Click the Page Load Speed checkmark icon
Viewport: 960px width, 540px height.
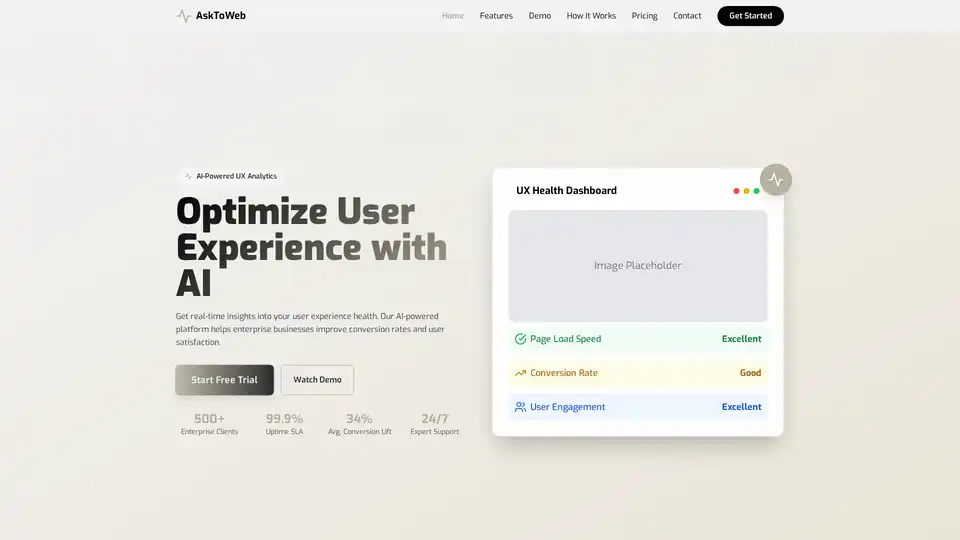click(520, 339)
